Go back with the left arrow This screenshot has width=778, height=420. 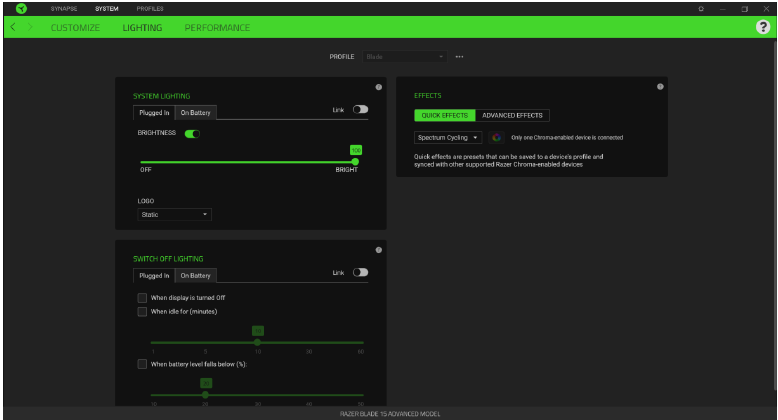click(x=13, y=27)
